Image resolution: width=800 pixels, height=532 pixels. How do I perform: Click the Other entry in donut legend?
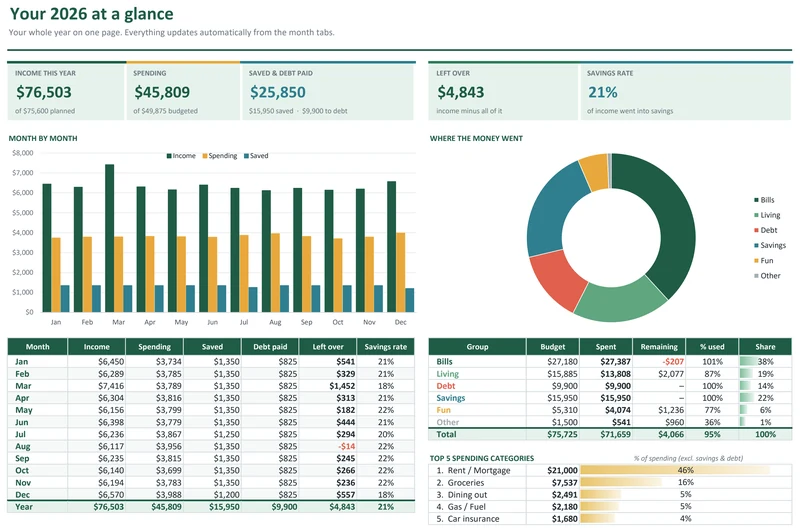click(767, 276)
